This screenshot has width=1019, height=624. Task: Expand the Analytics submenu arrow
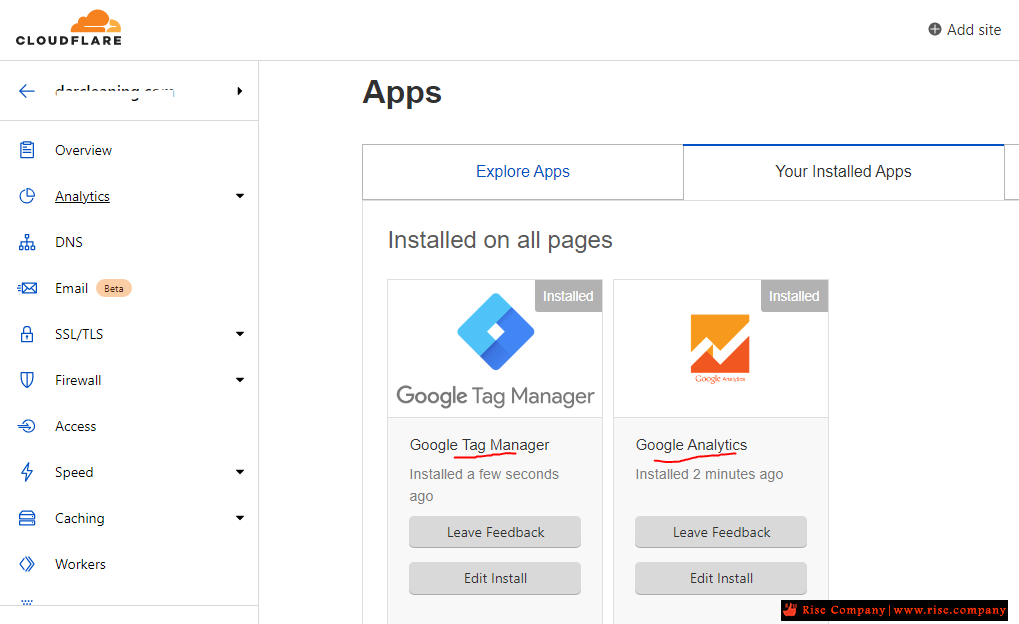point(240,196)
